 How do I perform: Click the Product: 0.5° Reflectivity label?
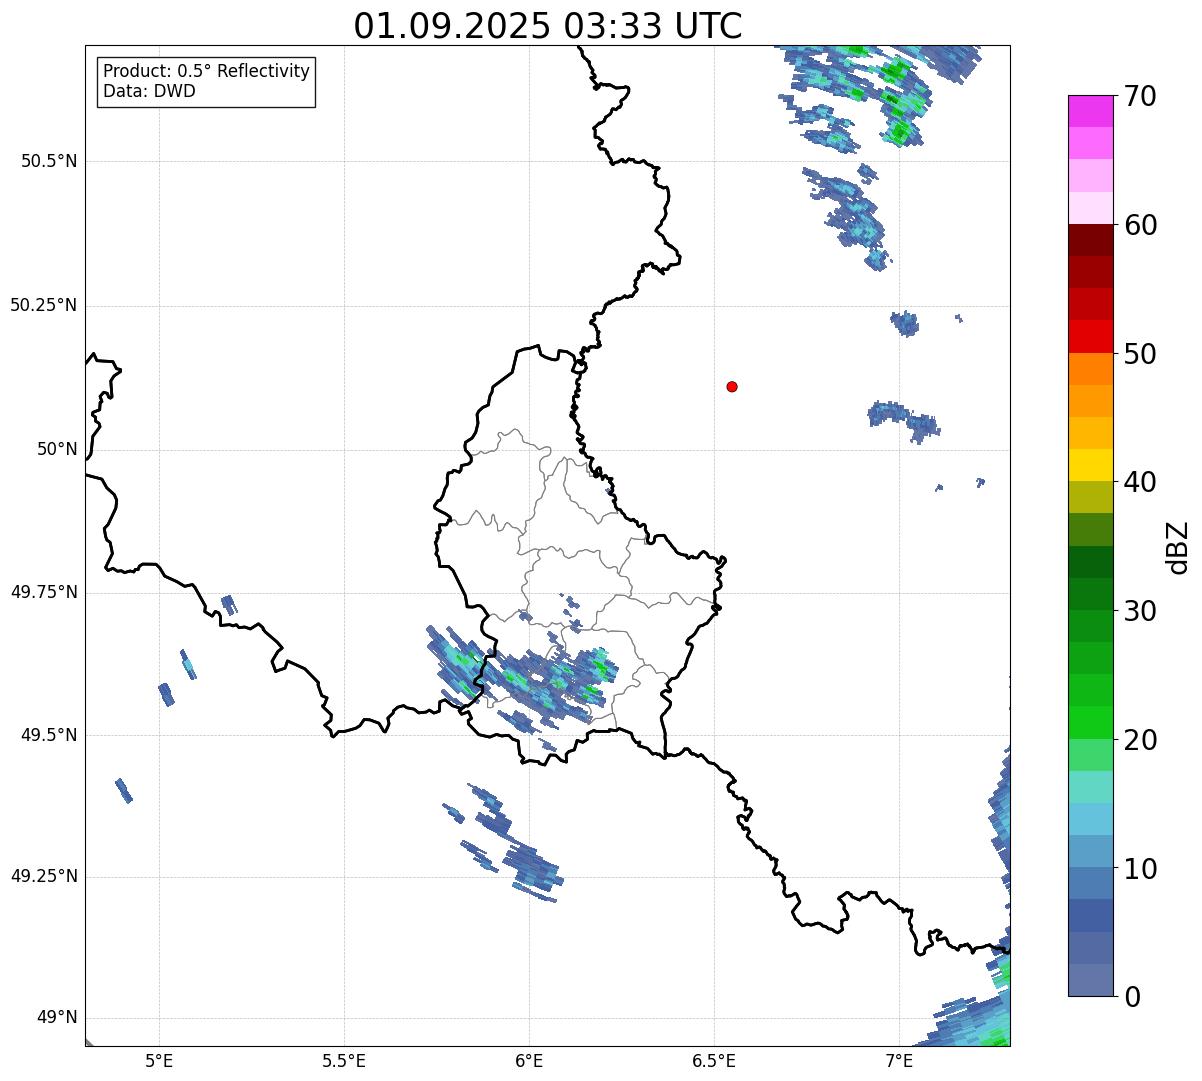coord(207,72)
